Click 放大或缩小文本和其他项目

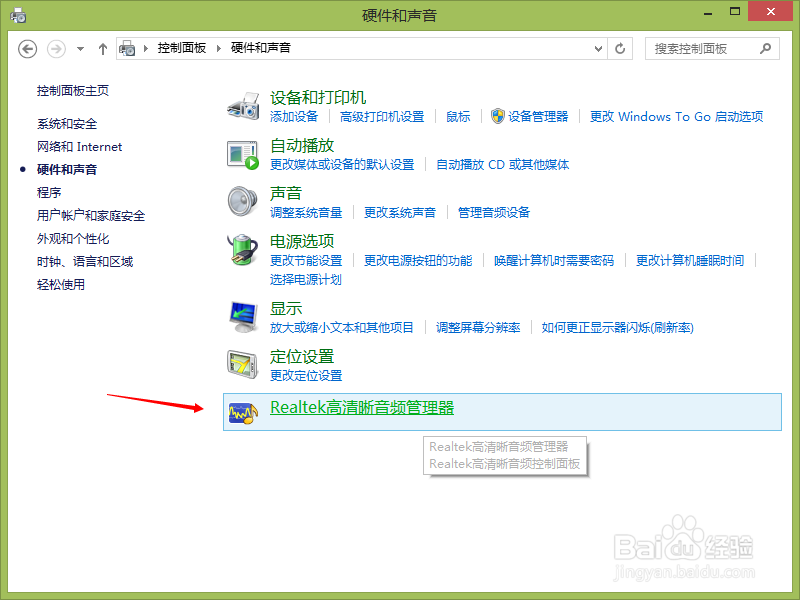[342, 327]
